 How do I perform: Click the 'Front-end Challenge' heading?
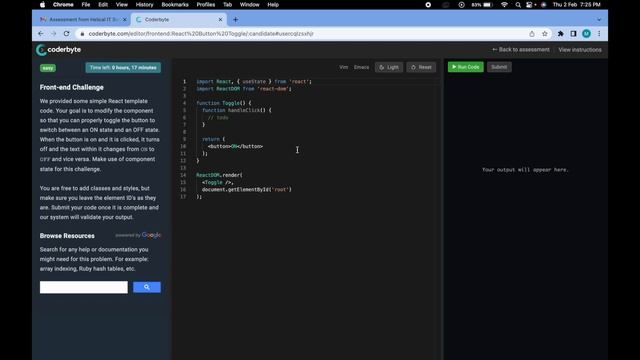tap(71, 87)
